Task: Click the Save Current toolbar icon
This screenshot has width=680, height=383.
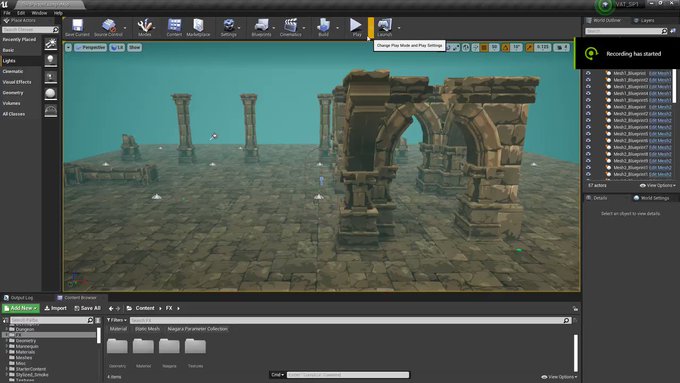Action: click(x=77, y=26)
